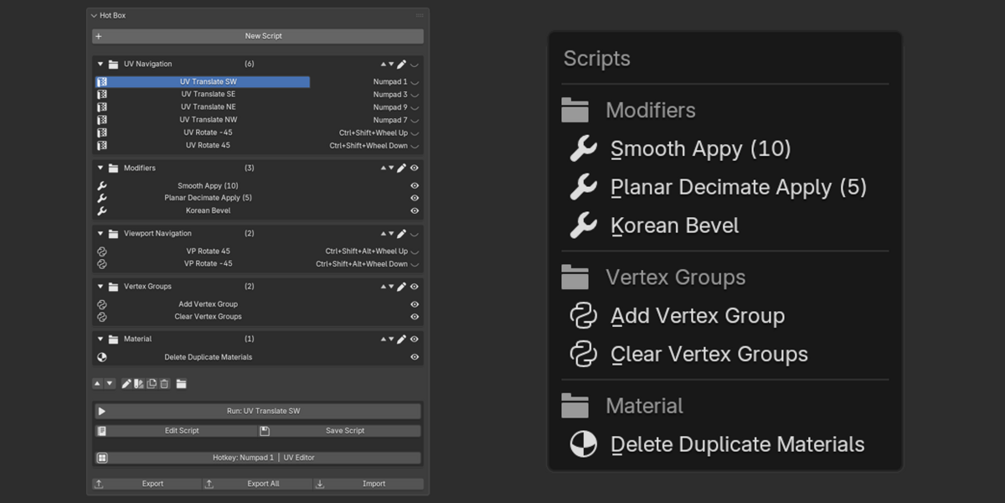Hide Planar Decimate Apply (5) via eye icon

tap(415, 198)
